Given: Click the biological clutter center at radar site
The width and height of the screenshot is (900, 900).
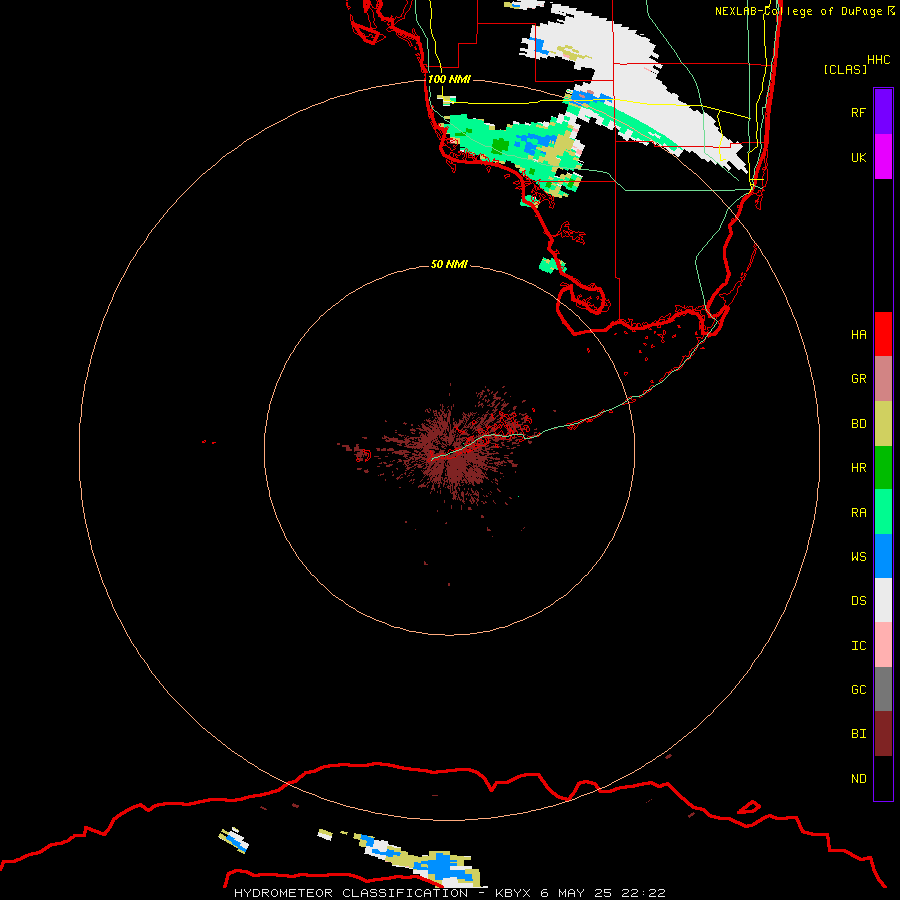Looking at the screenshot, I should (451, 453).
